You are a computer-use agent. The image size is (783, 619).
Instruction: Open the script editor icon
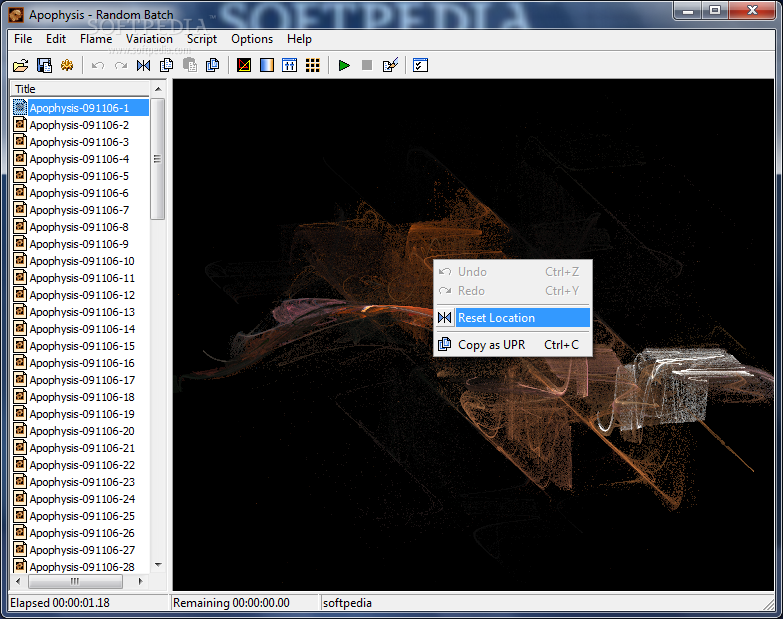(x=390, y=65)
